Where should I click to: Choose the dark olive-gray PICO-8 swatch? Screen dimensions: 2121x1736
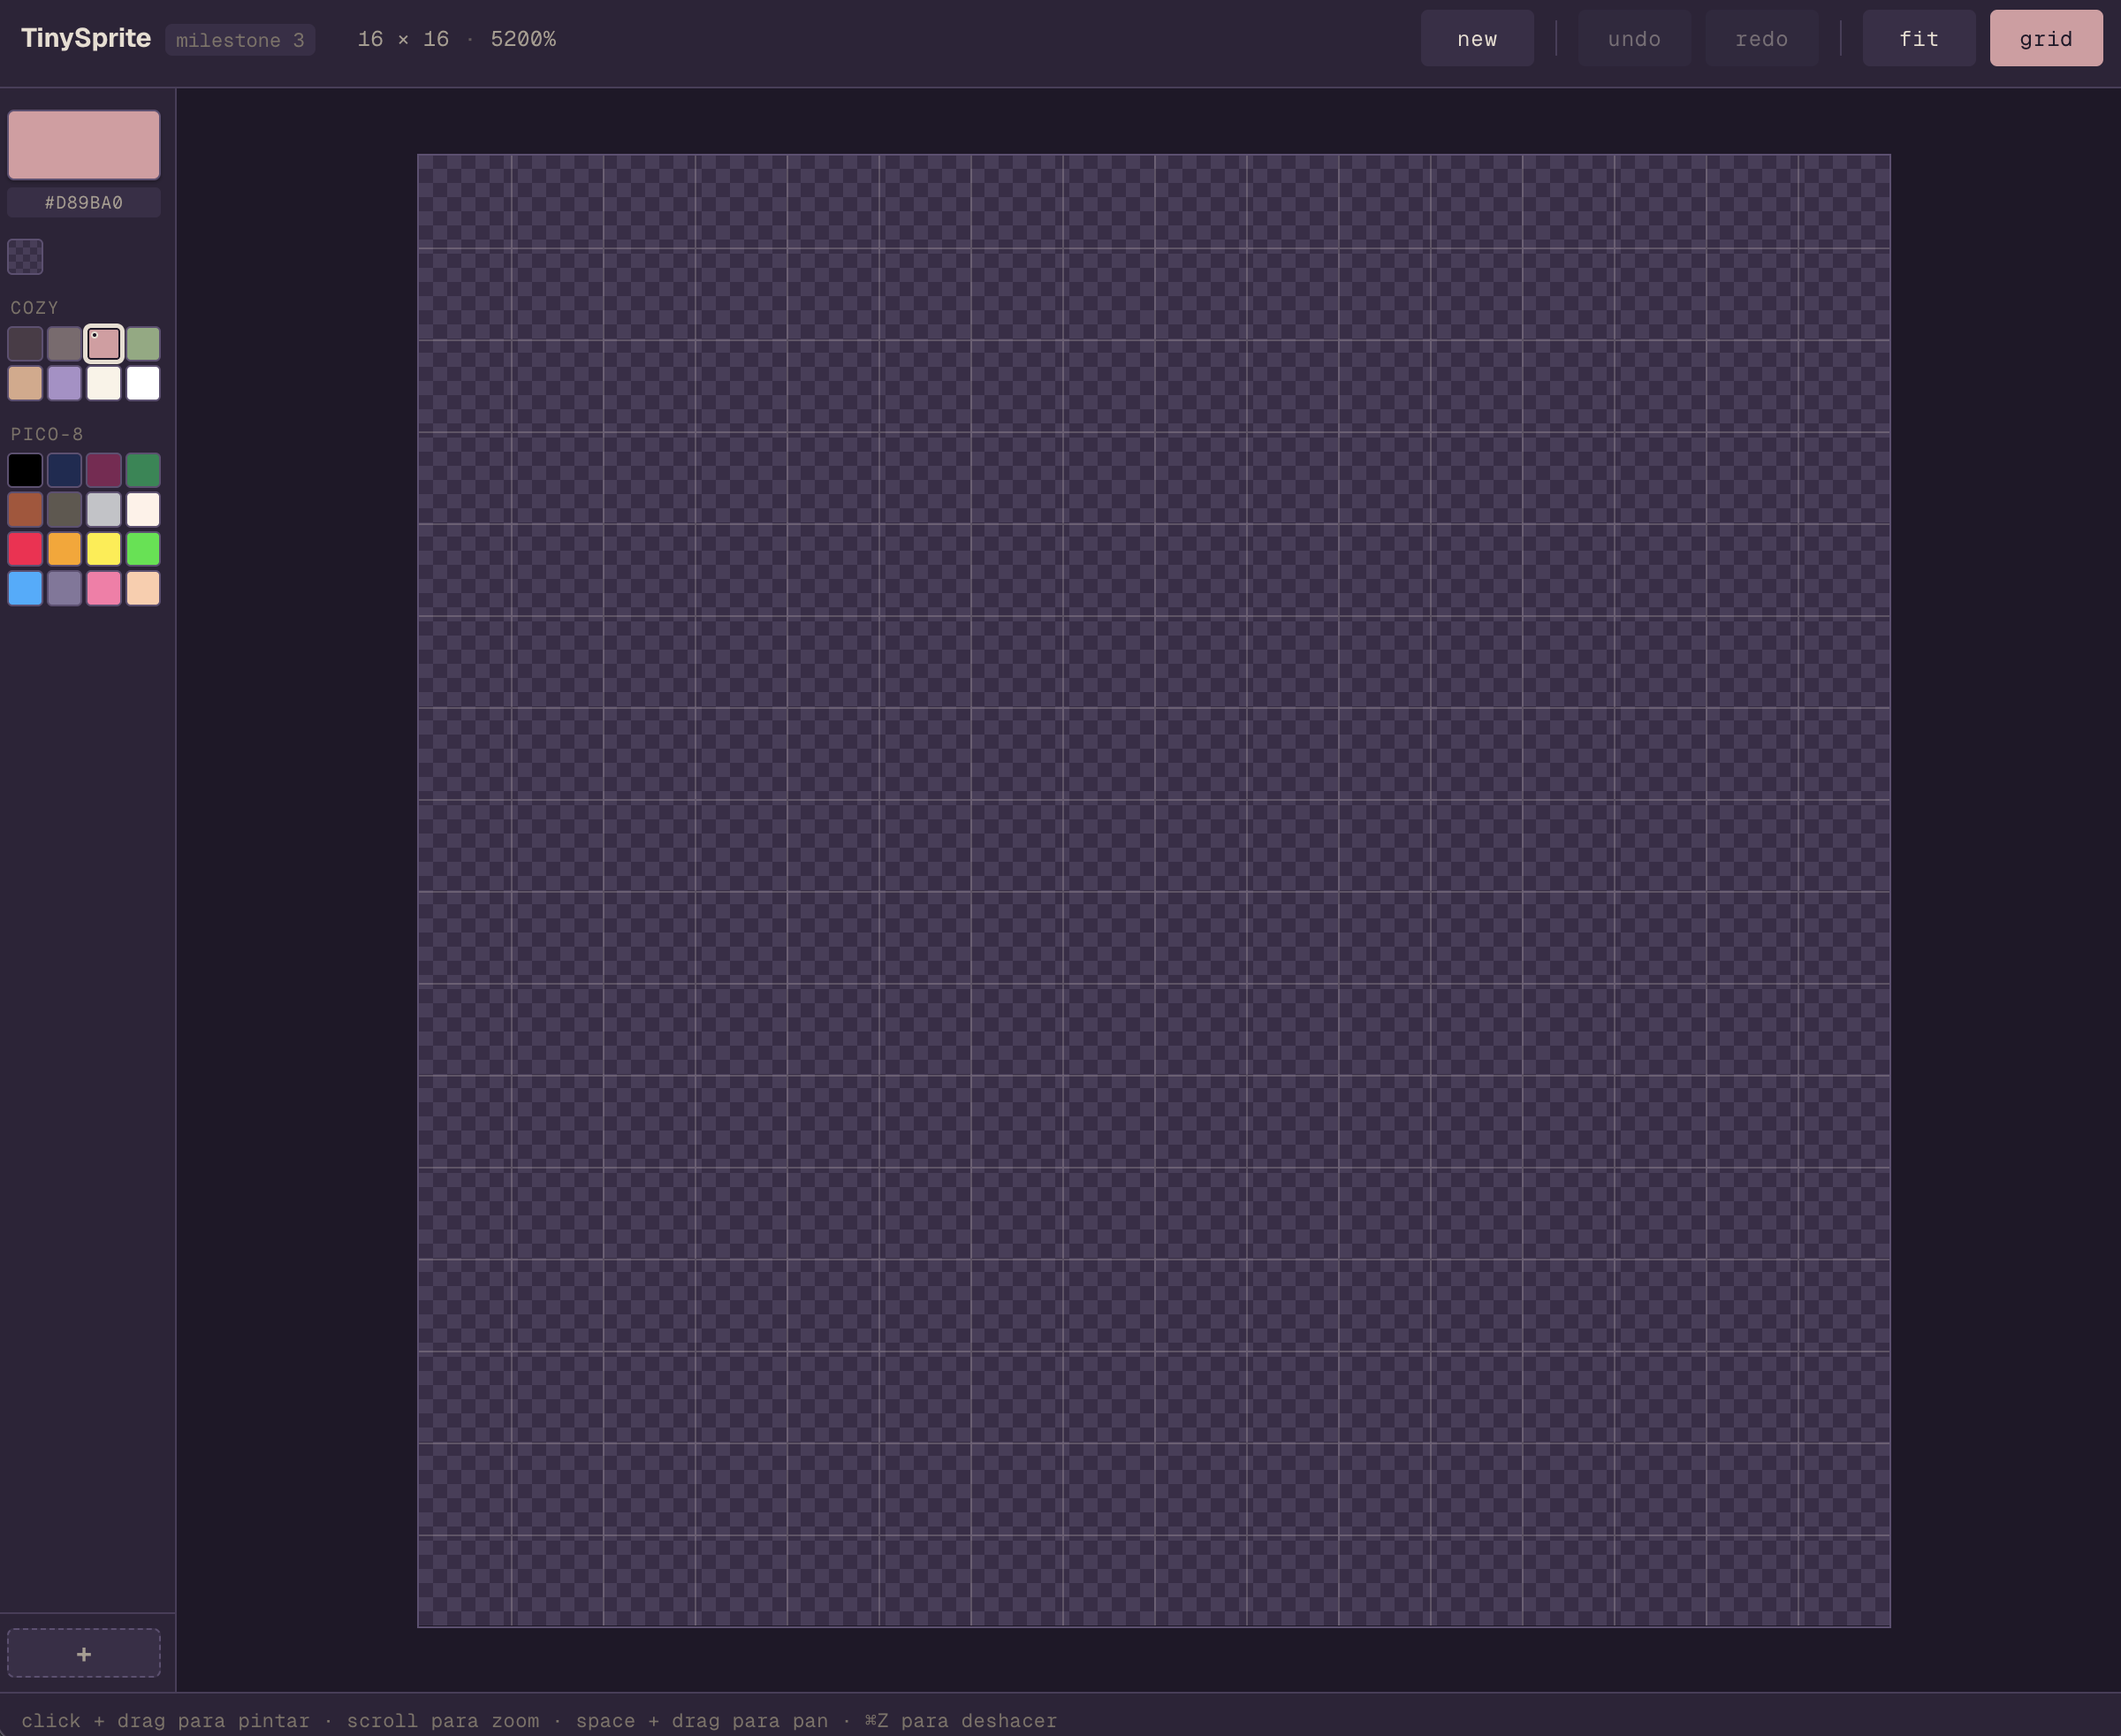point(64,510)
